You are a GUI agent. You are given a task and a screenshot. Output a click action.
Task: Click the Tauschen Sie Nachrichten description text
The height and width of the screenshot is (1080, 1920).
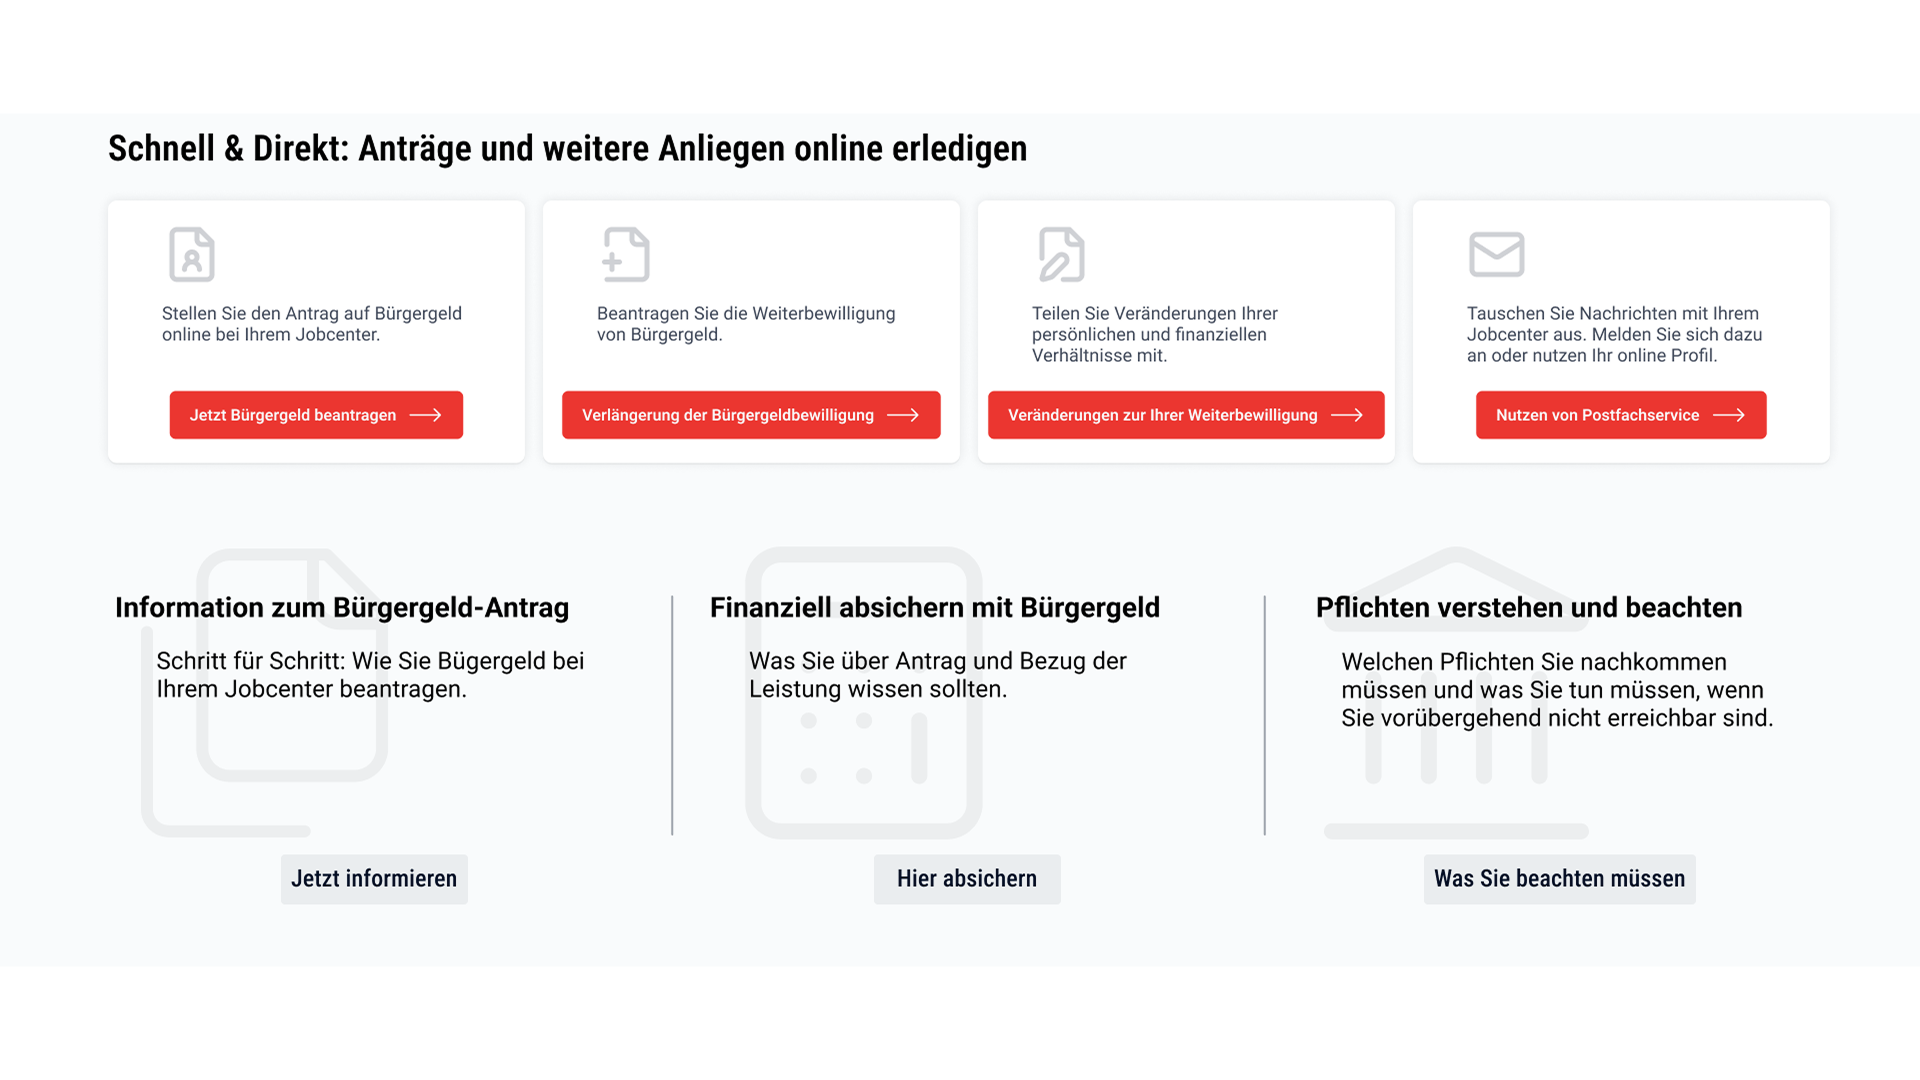click(x=1614, y=334)
